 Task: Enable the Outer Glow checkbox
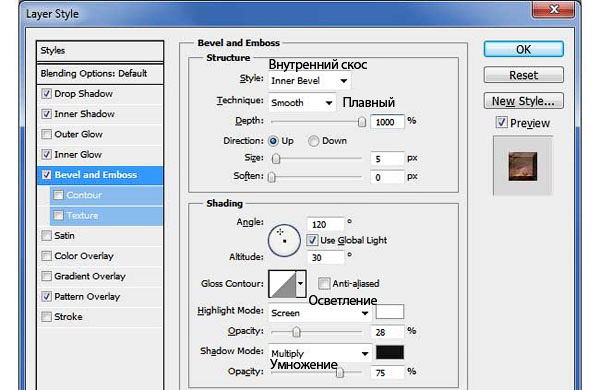click(46, 134)
